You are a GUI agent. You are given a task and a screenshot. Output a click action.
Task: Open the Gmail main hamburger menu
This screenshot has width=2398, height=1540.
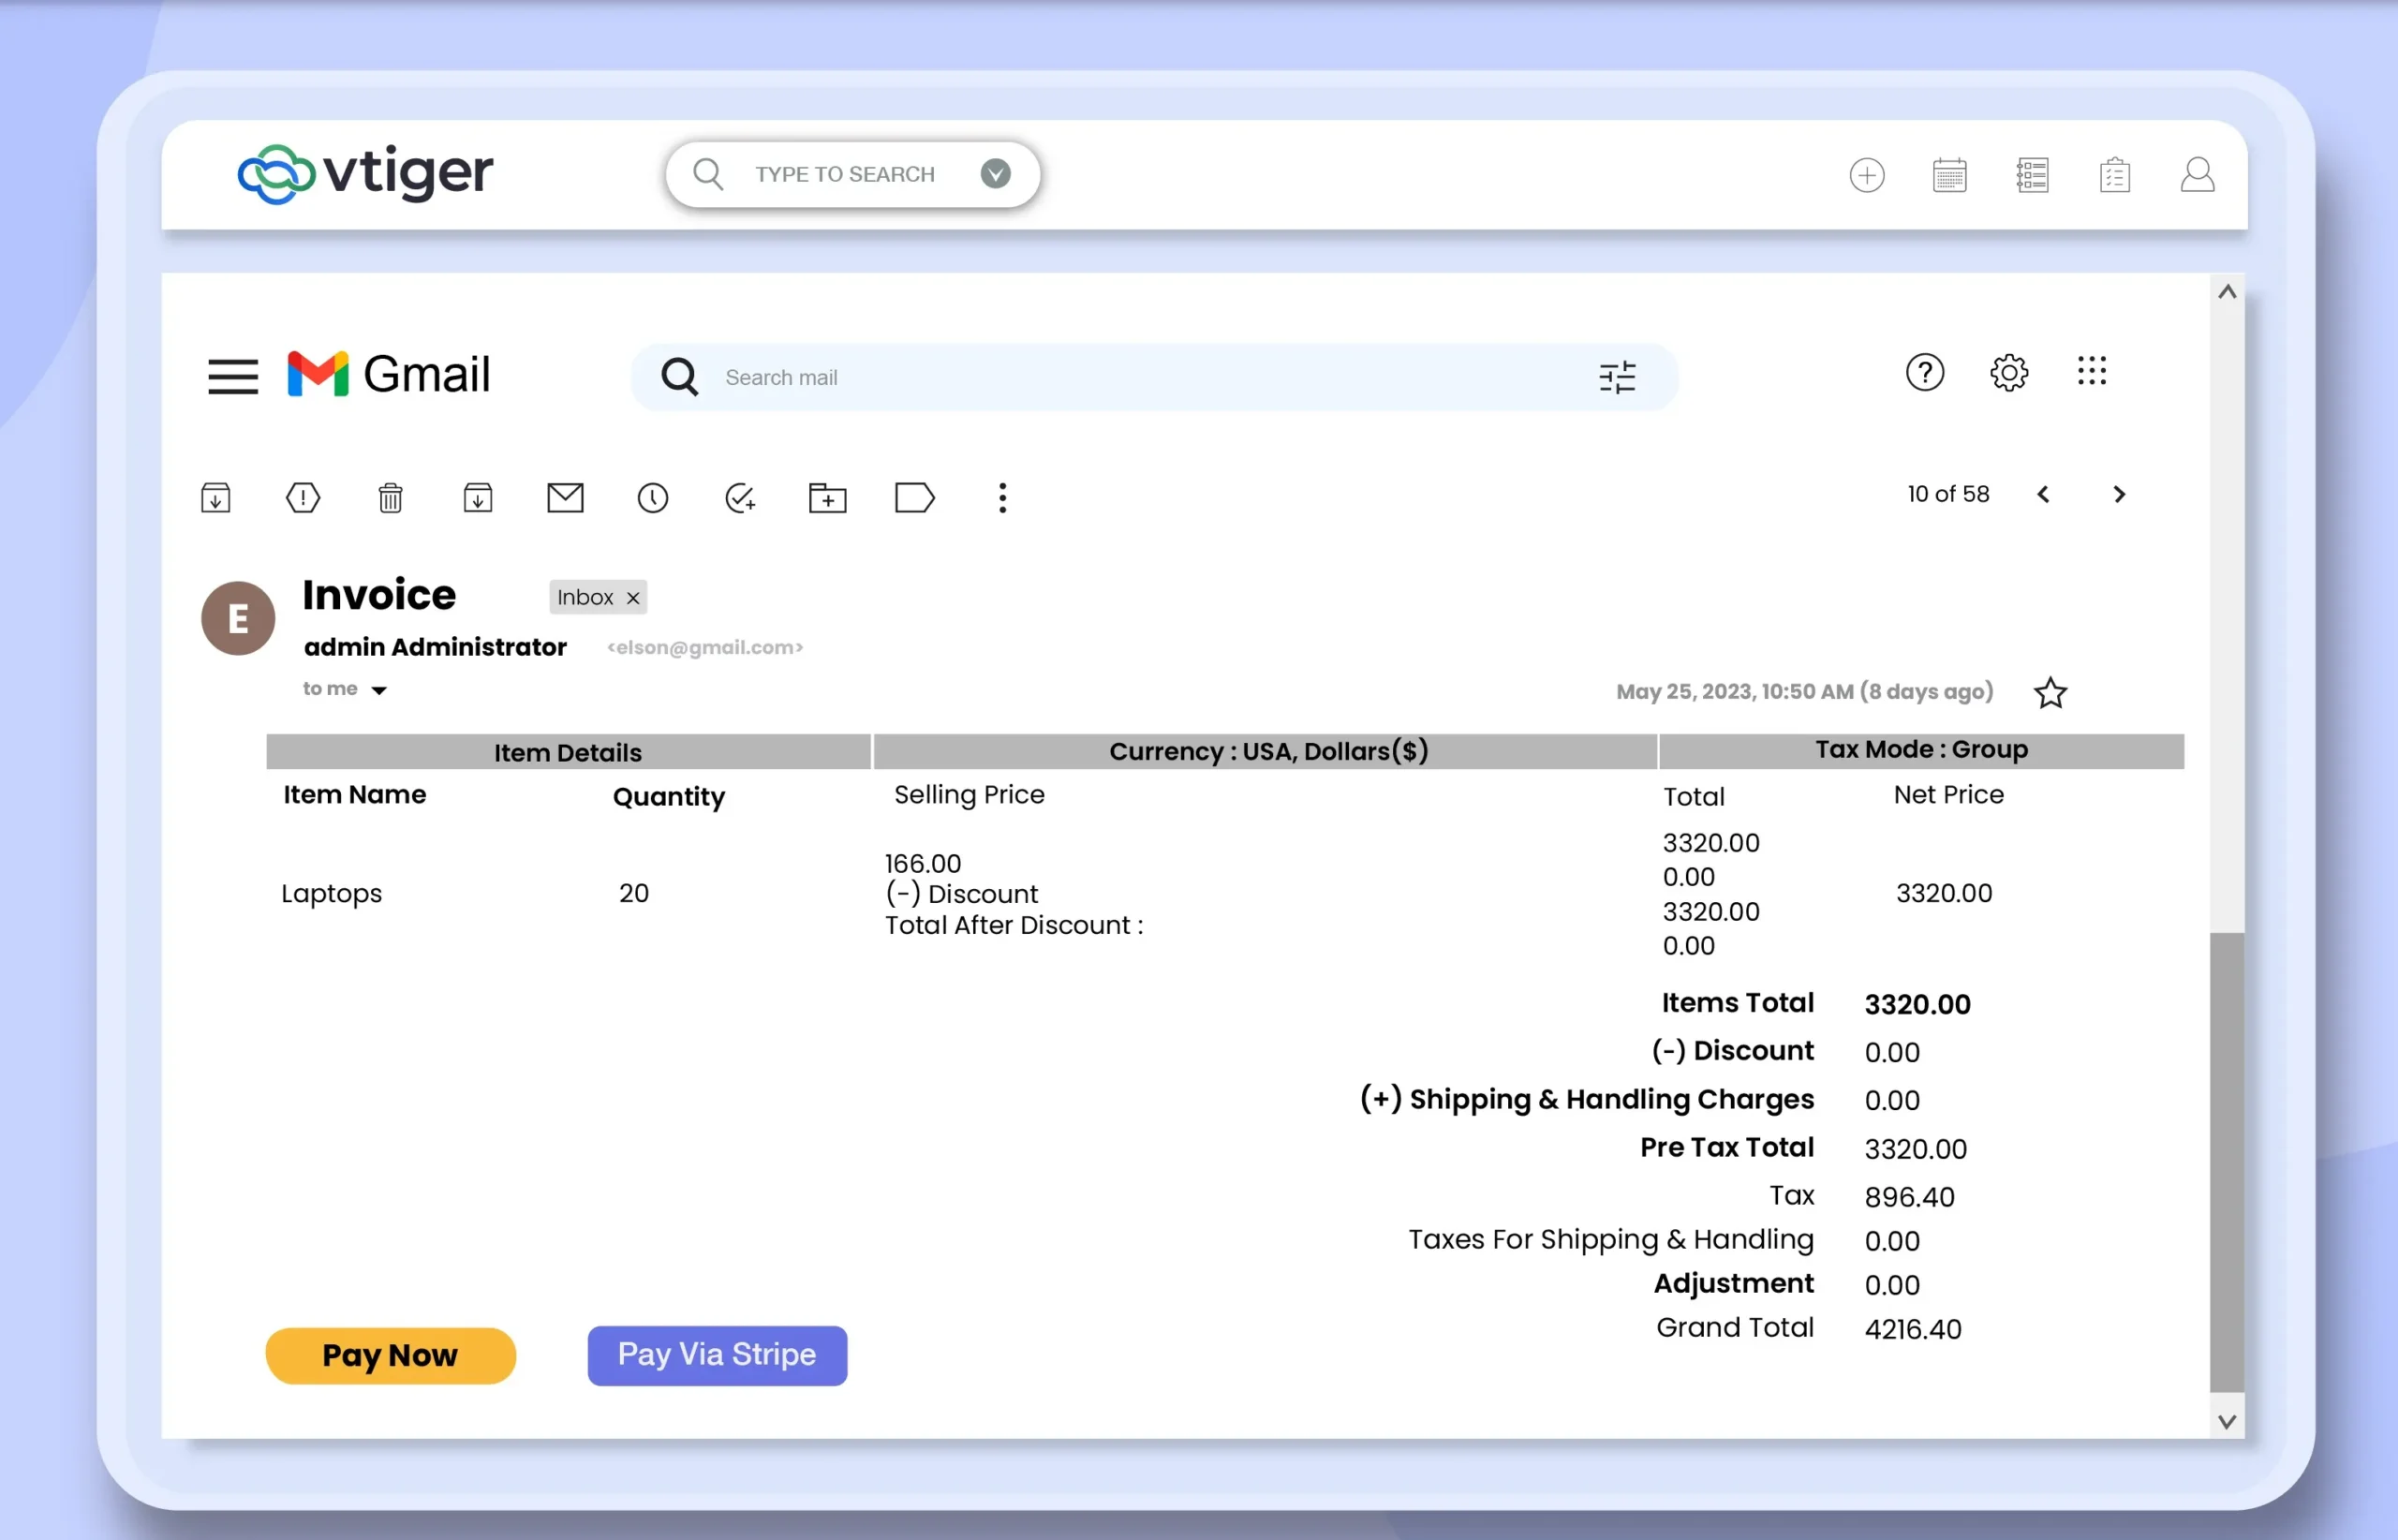tap(233, 376)
